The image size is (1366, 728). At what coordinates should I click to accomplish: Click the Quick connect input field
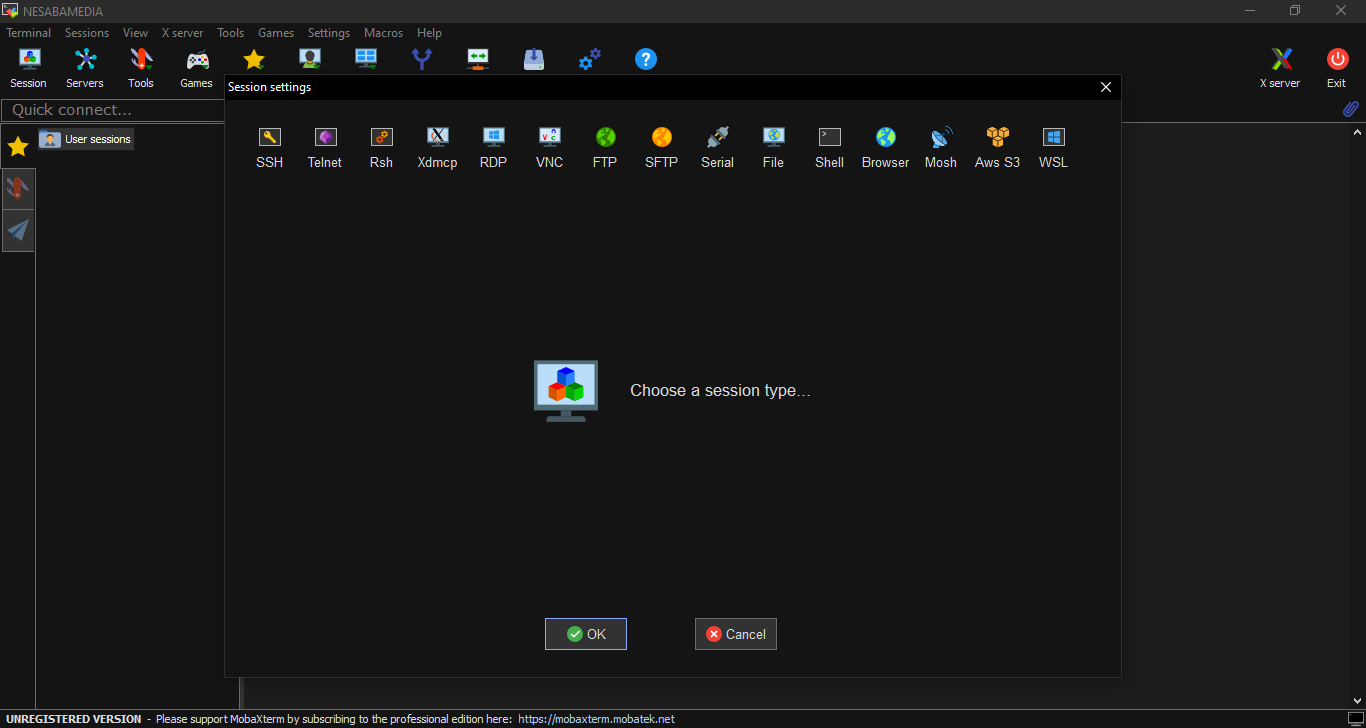[112, 110]
